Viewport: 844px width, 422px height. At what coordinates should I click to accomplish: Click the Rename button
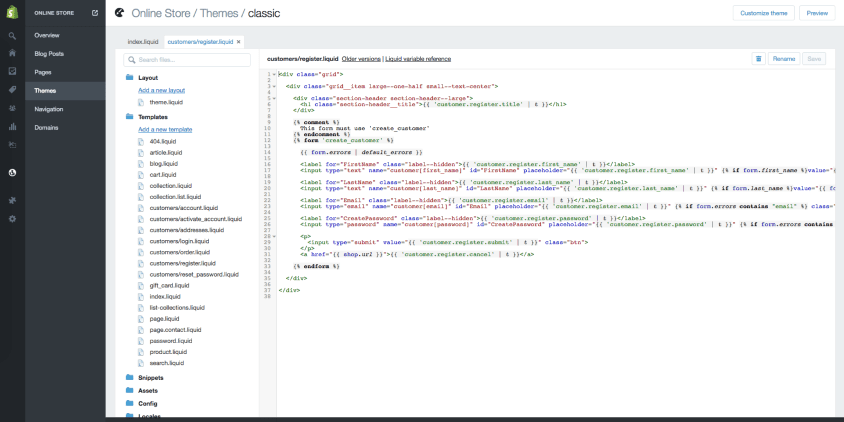(784, 59)
